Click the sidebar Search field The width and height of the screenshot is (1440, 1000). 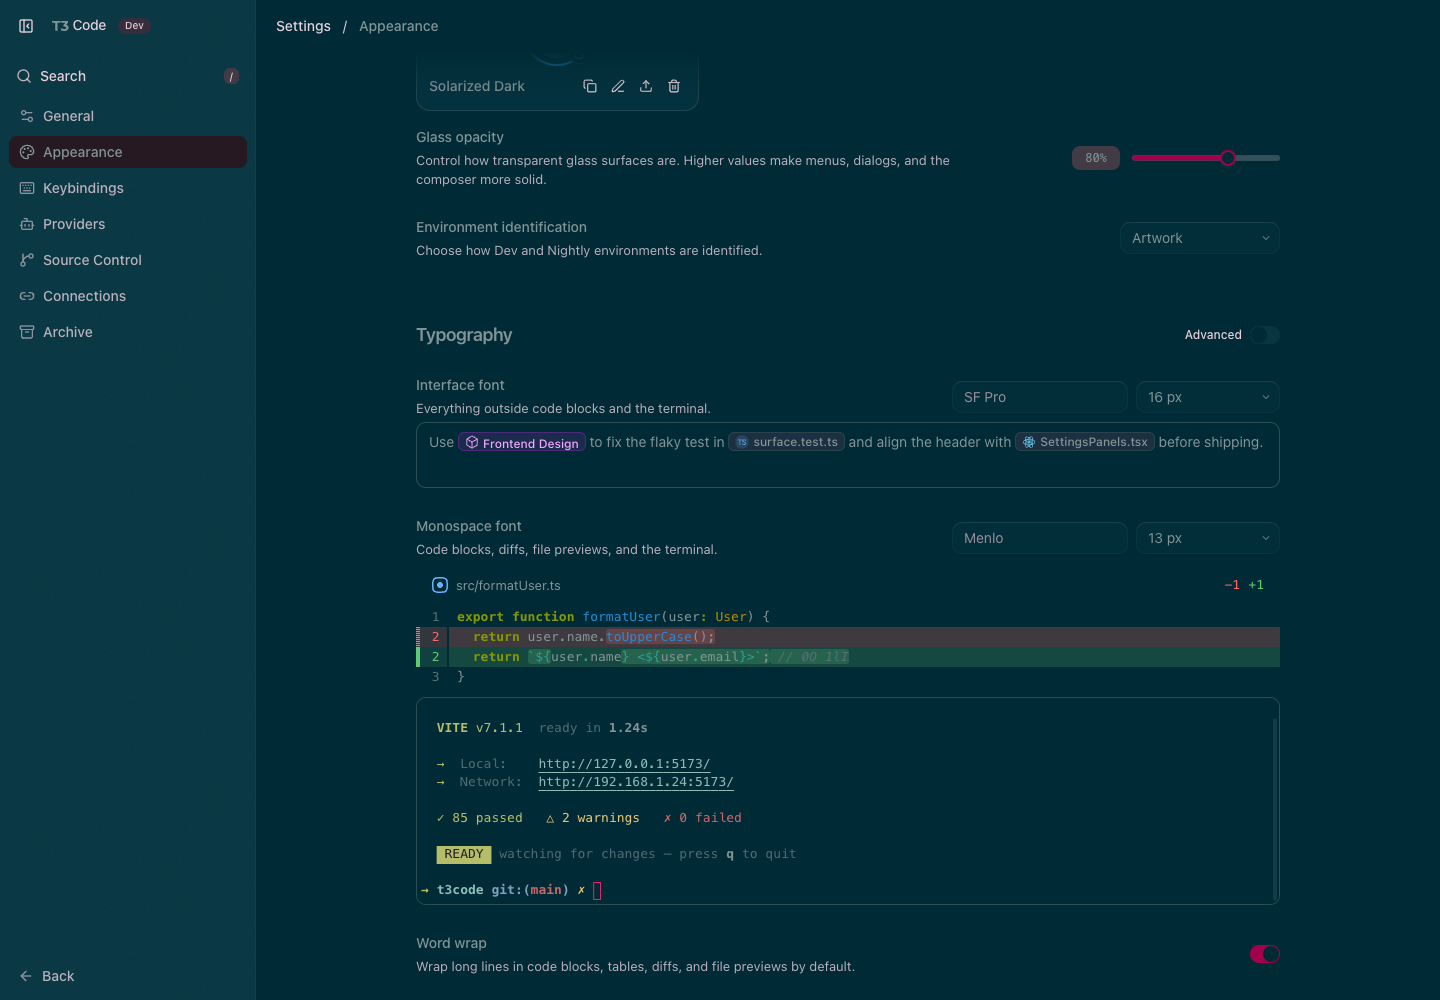click(128, 76)
